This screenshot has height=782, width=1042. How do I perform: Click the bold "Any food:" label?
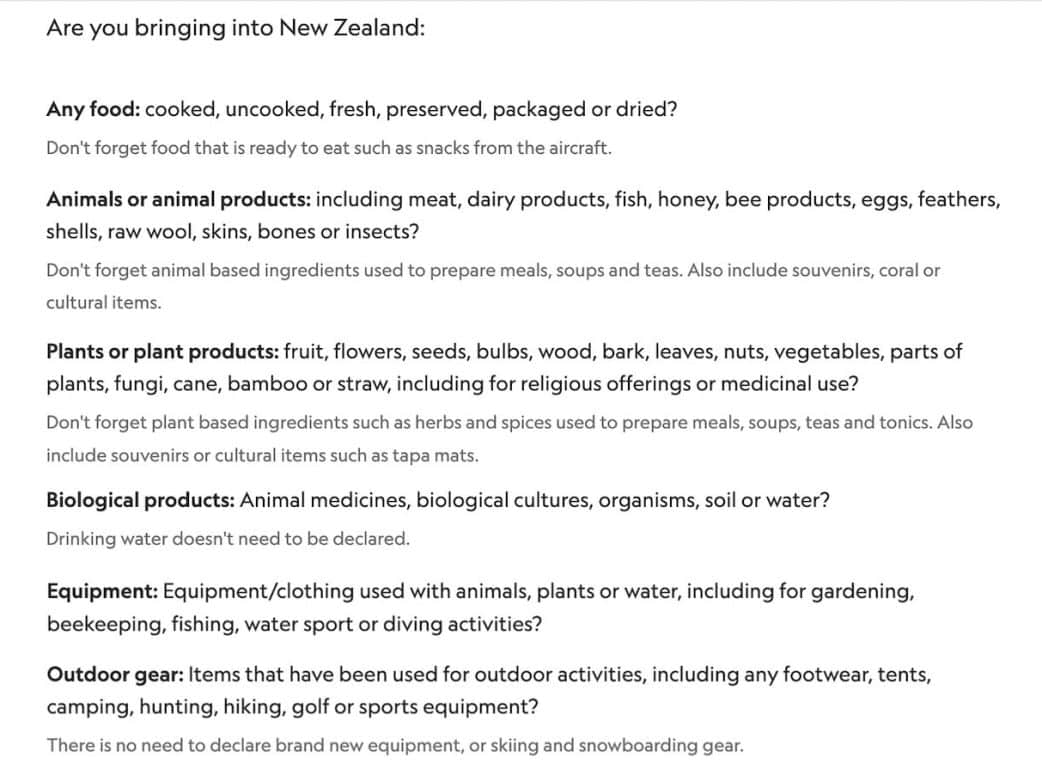(93, 110)
